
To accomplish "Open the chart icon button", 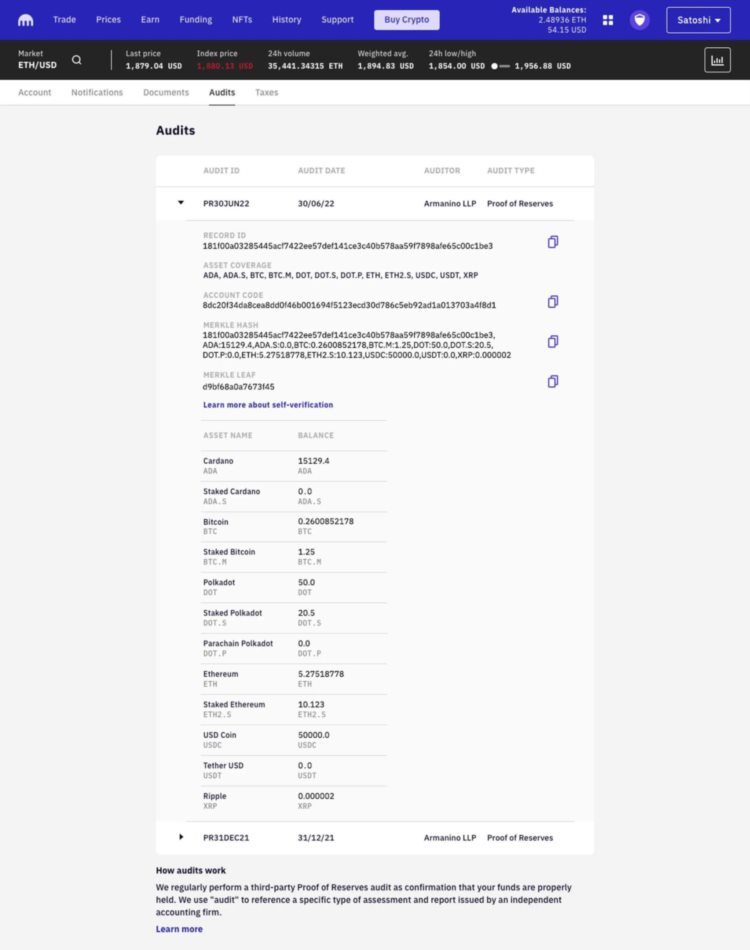I will click(717, 60).
